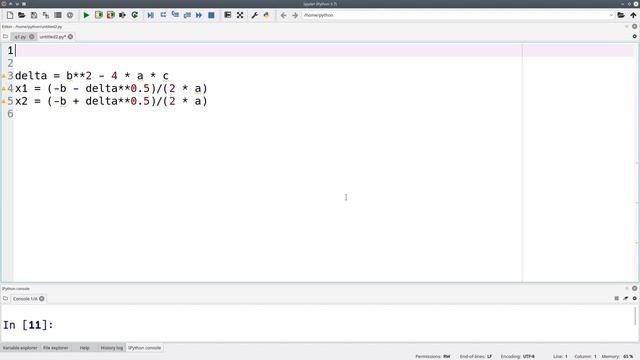This screenshot has height=360, width=640.
Task: Click the x1 formula line in the editor
Action: pos(111,89)
